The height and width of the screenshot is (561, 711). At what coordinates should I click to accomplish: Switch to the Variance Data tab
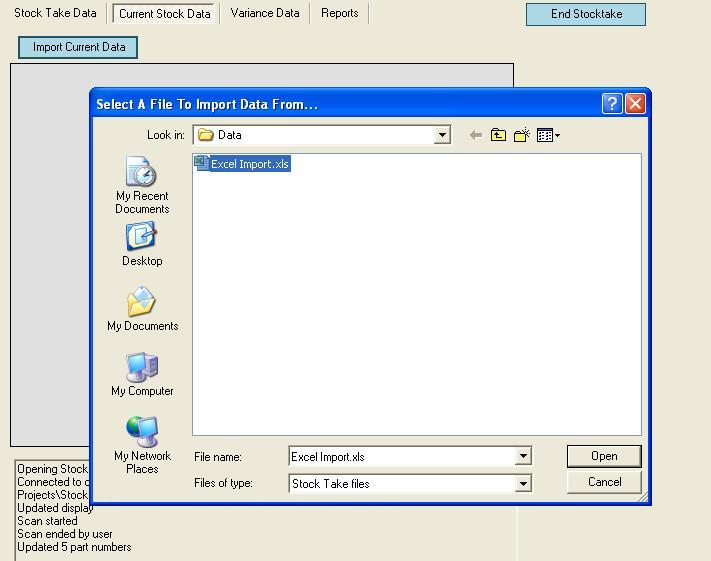(x=265, y=13)
